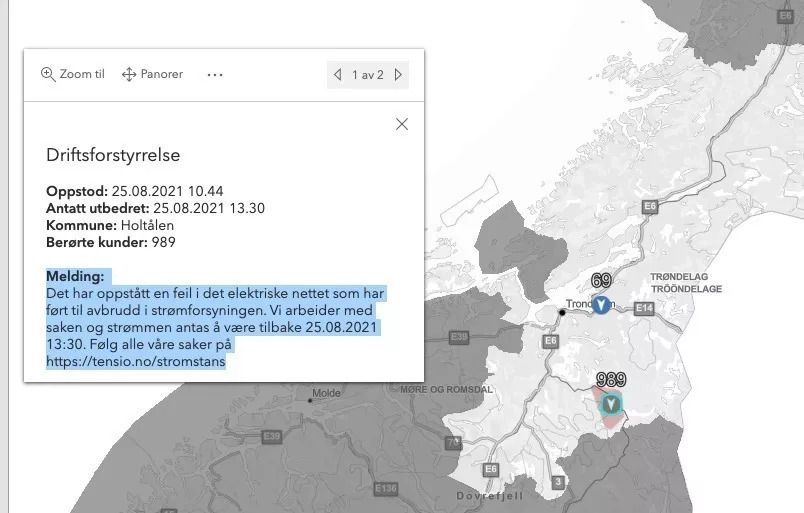Click the road 70 shield on map
The width and height of the screenshot is (804, 513).
click(454, 441)
